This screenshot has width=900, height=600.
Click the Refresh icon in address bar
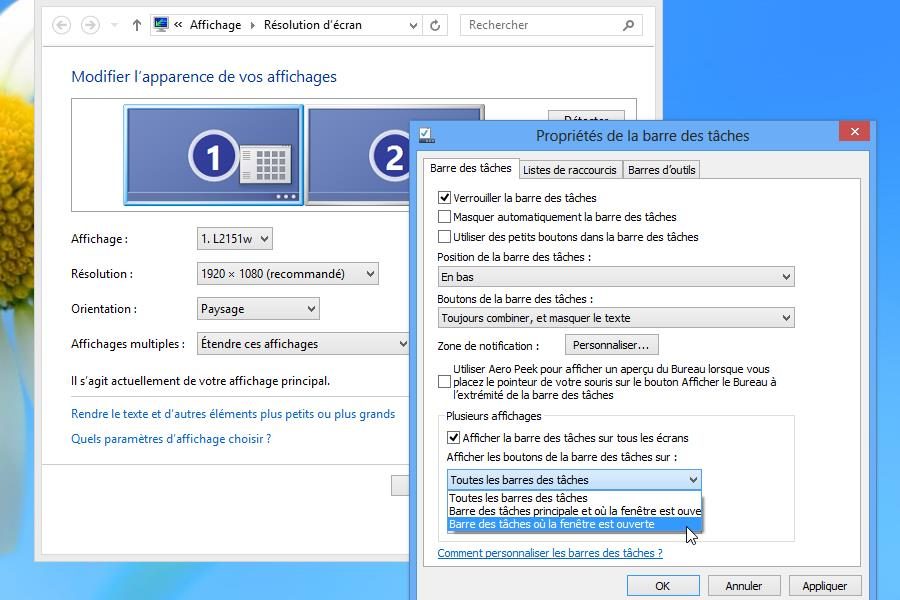click(x=435, y=25)
